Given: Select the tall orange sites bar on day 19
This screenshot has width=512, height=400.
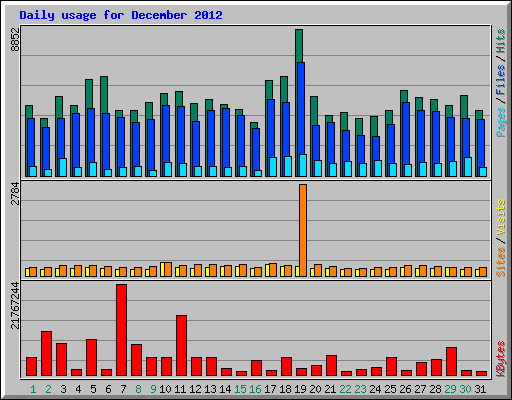Looking at the screenshot, I should pos(303,230).
